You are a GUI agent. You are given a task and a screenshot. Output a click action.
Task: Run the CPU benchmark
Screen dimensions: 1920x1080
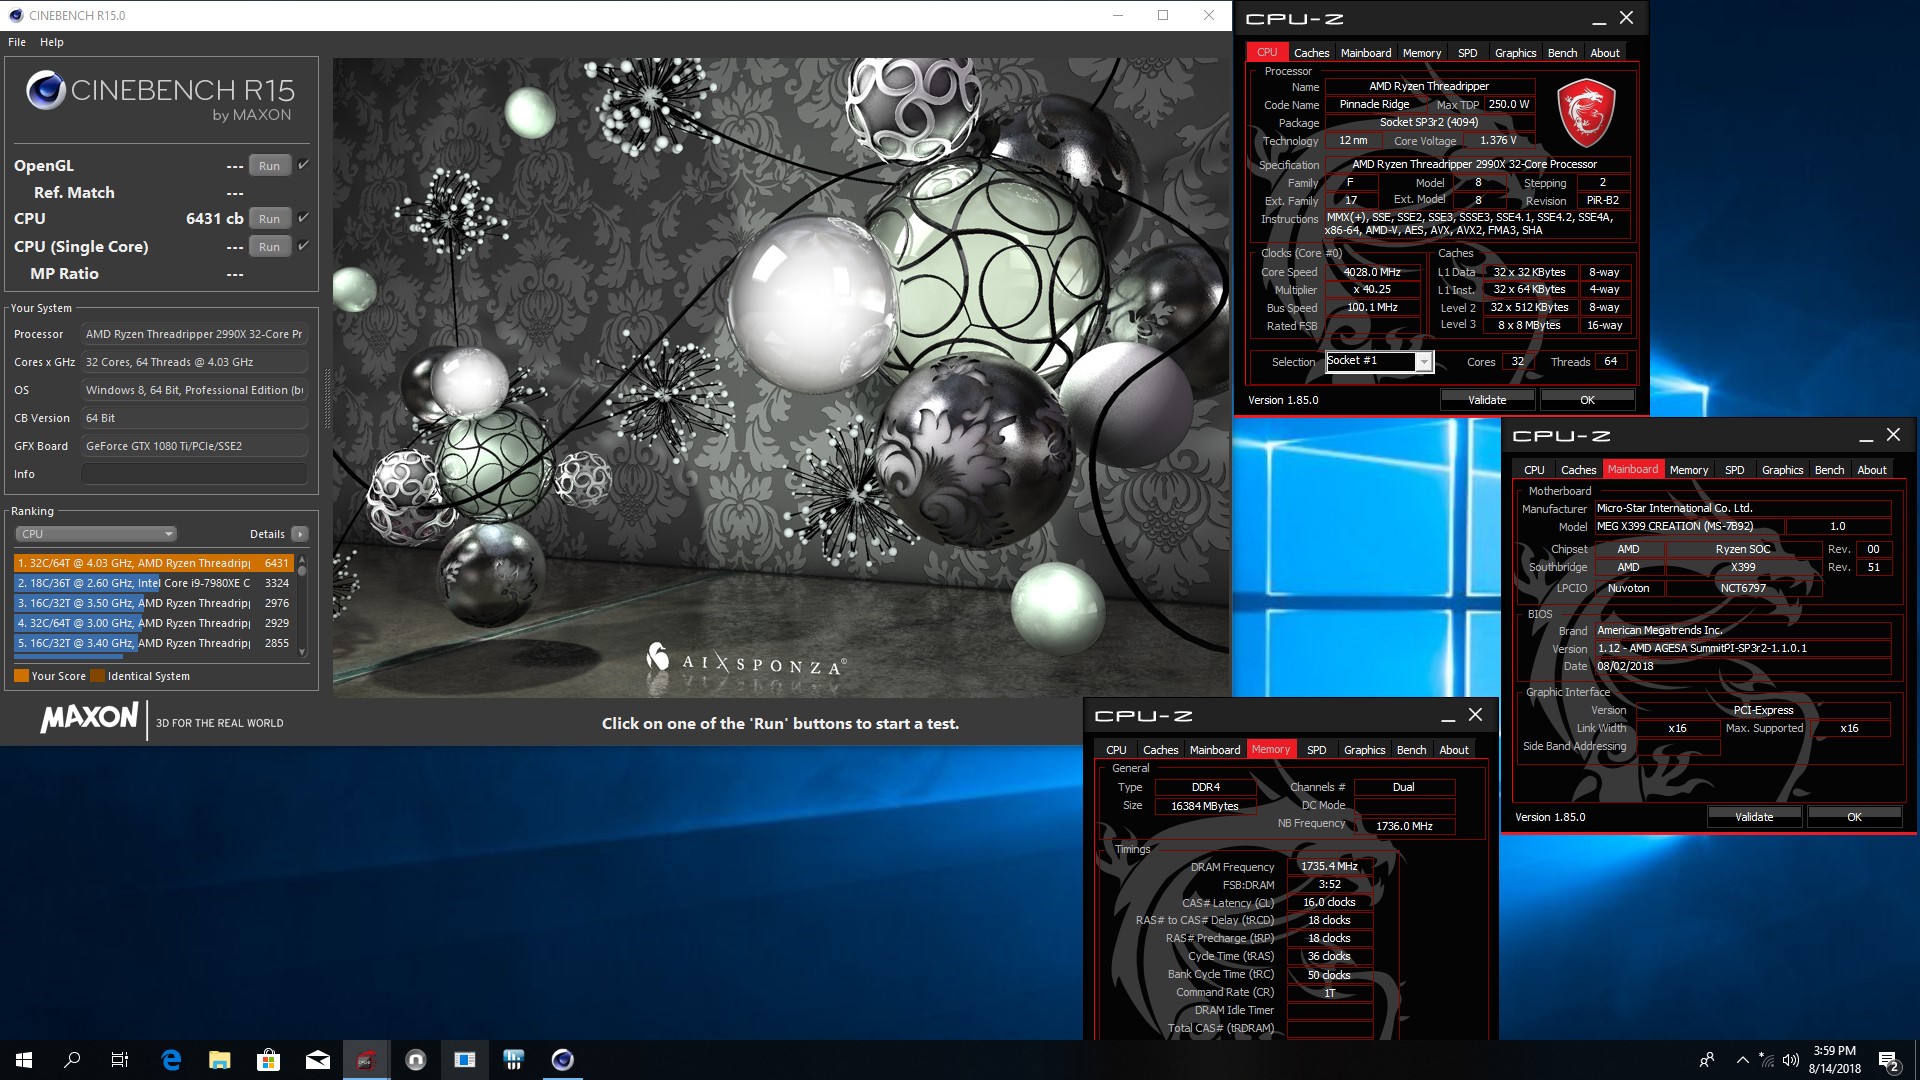click(269, 219)
